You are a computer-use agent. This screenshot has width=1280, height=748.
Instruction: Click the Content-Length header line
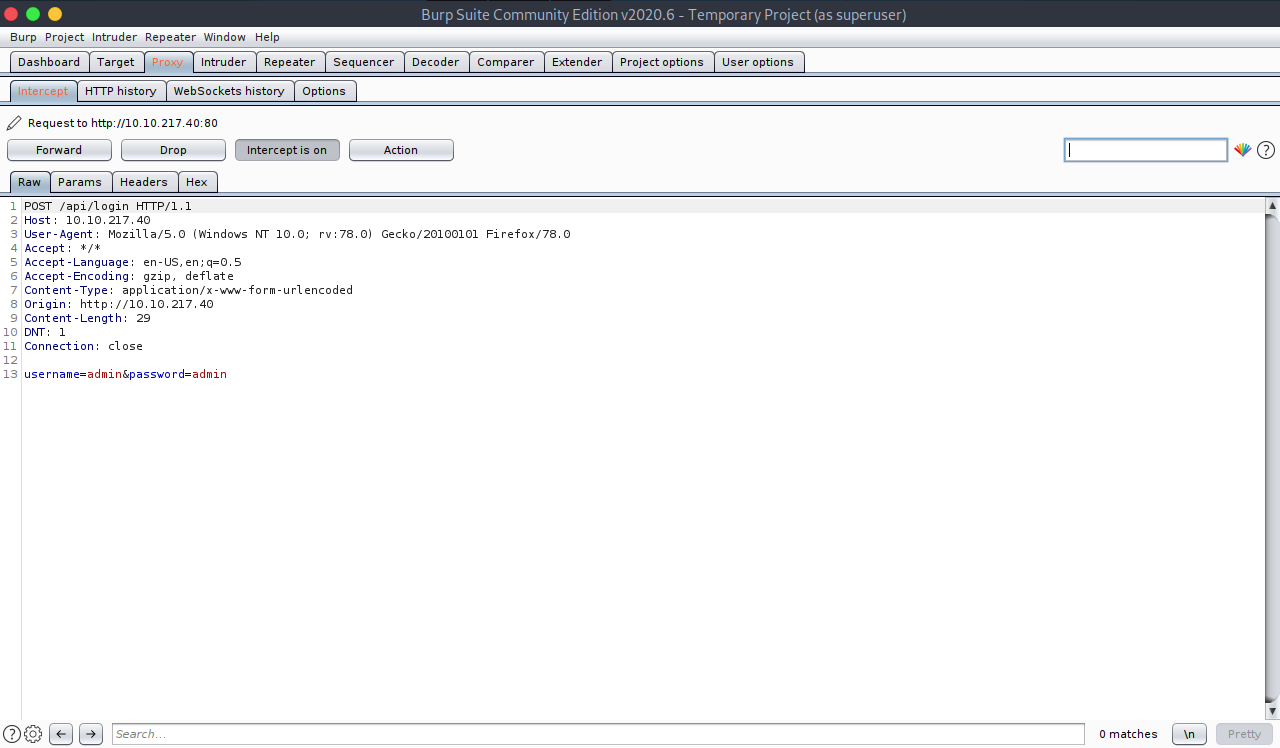(x=87, y=318)
